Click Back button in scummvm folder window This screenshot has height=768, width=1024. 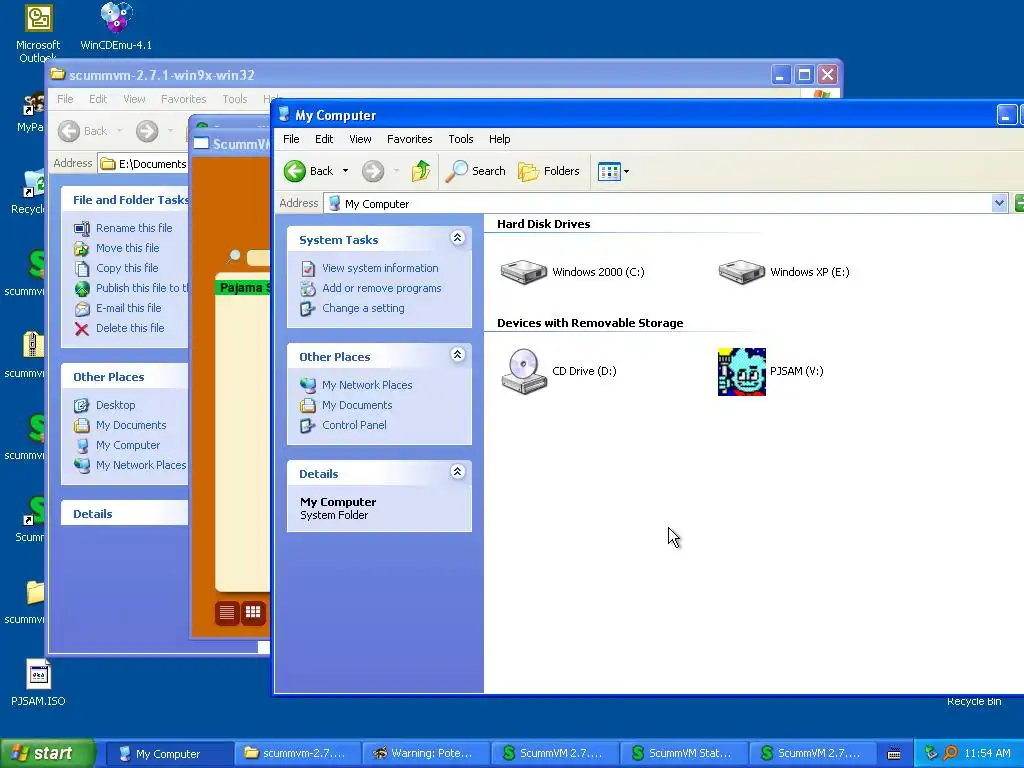click(x=82, y=131)
